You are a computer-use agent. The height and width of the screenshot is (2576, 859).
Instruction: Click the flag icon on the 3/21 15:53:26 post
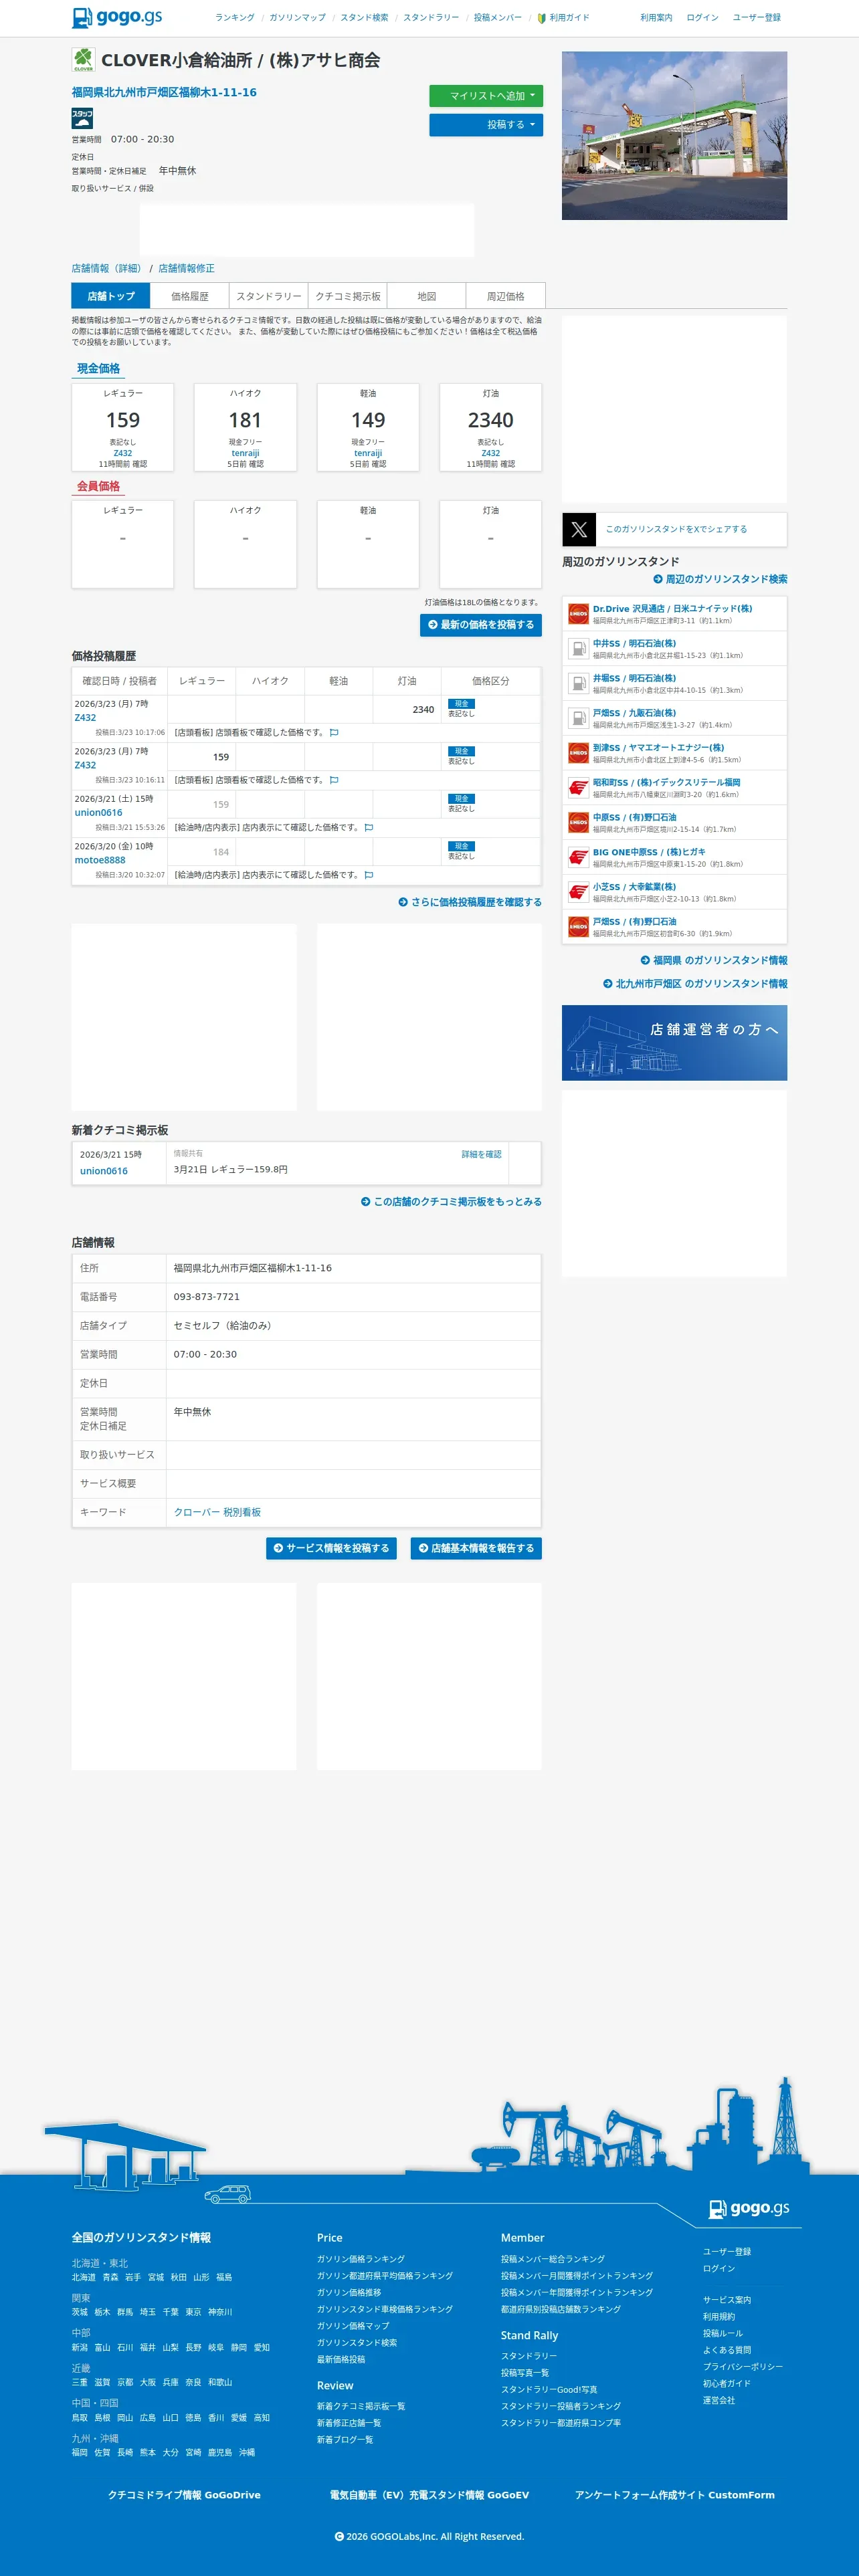tap(369, 828)
